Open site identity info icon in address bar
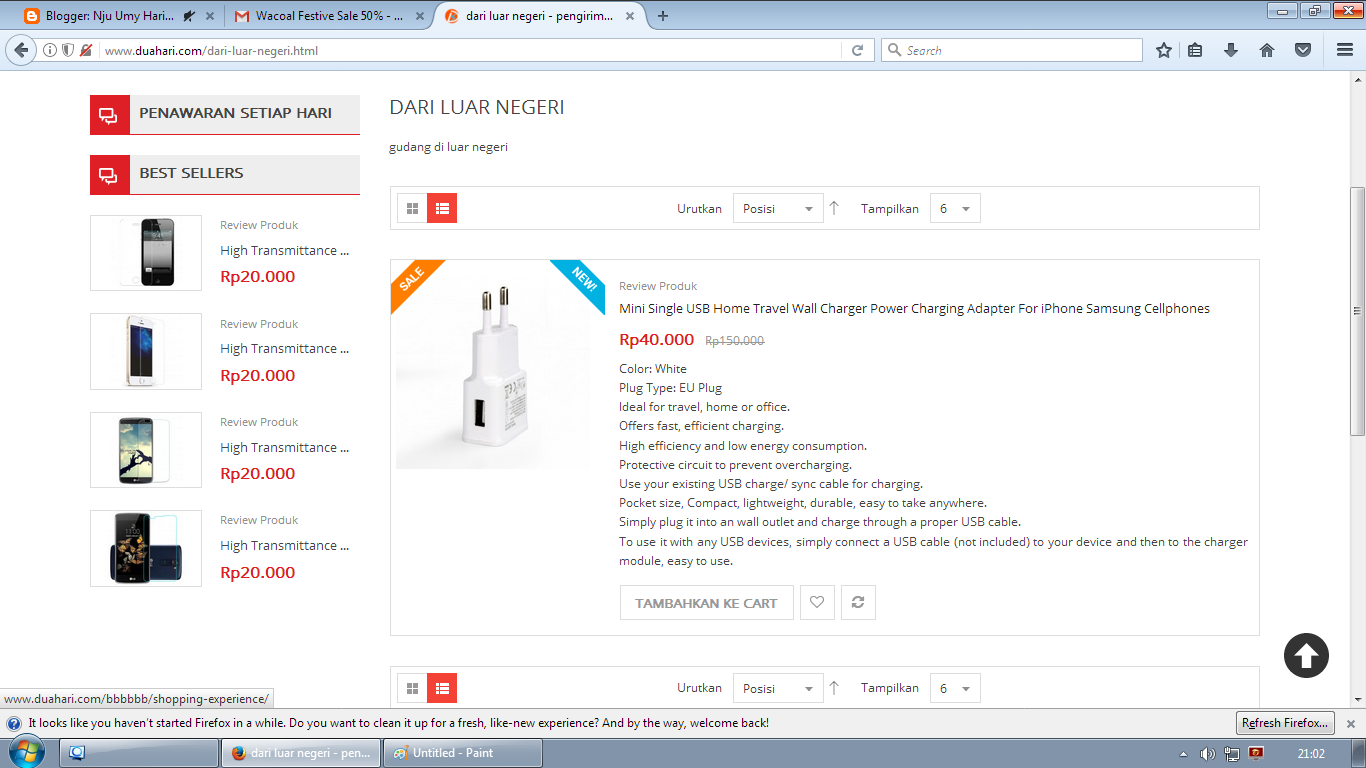This screenshot has width=1366, height=768. tap(50, 50)
